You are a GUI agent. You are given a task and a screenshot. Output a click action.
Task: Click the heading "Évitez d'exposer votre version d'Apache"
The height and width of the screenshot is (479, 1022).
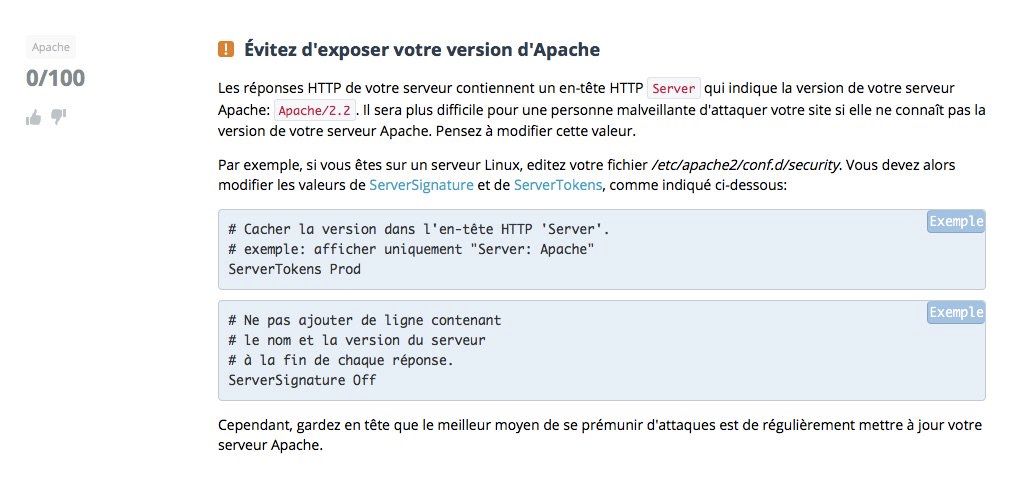click(422, 49)
